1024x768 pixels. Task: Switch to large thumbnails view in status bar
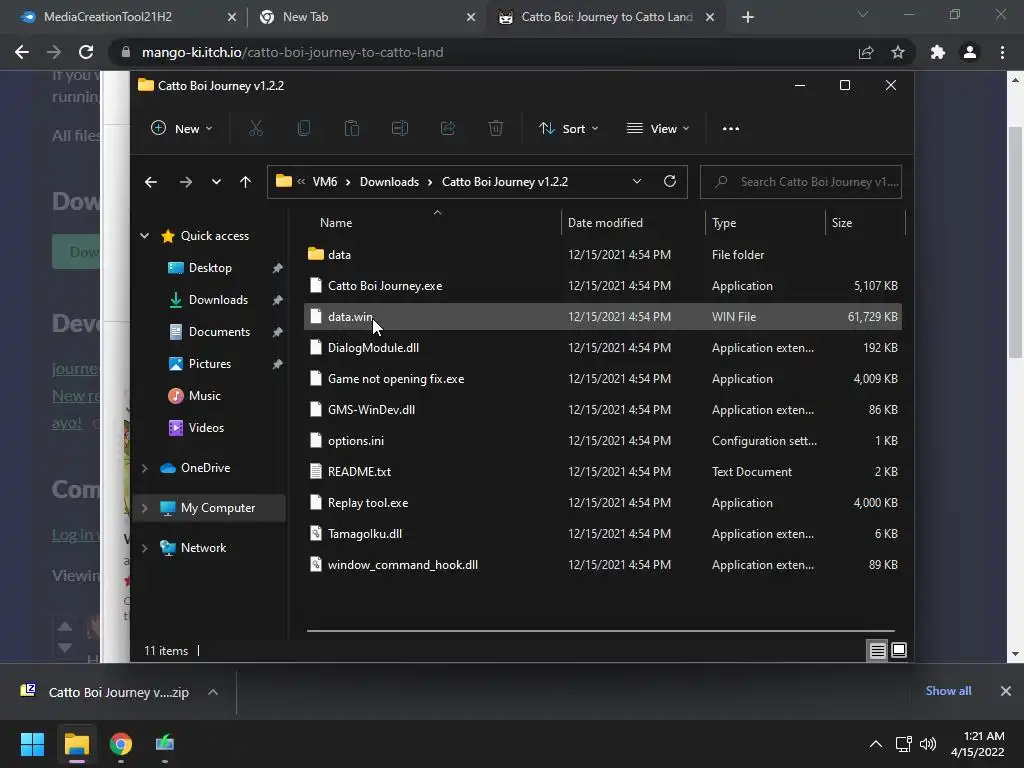899,650
